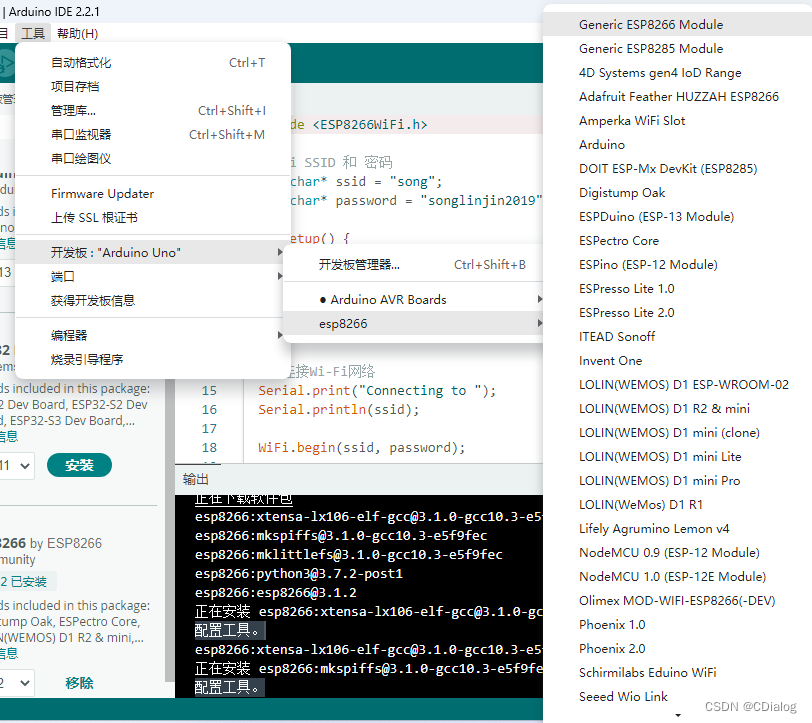Select ESPresso Lite 2.0
This screenshot has height=723, width=812.
677,312
